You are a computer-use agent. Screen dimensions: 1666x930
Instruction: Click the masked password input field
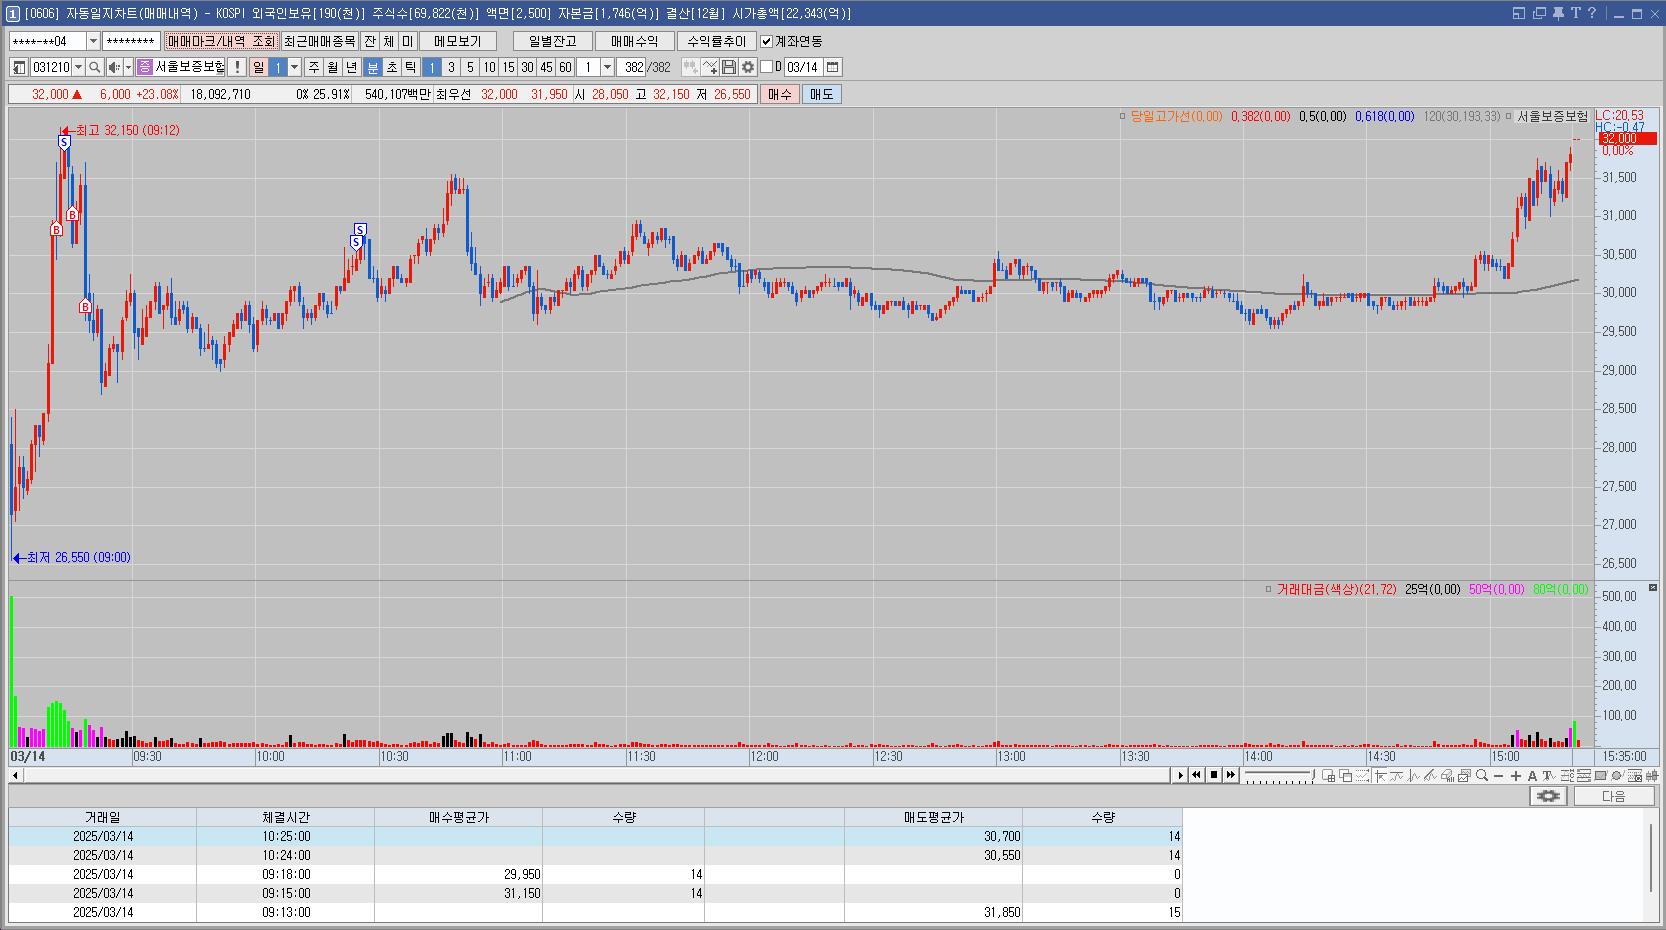click(x=131, y=41)
